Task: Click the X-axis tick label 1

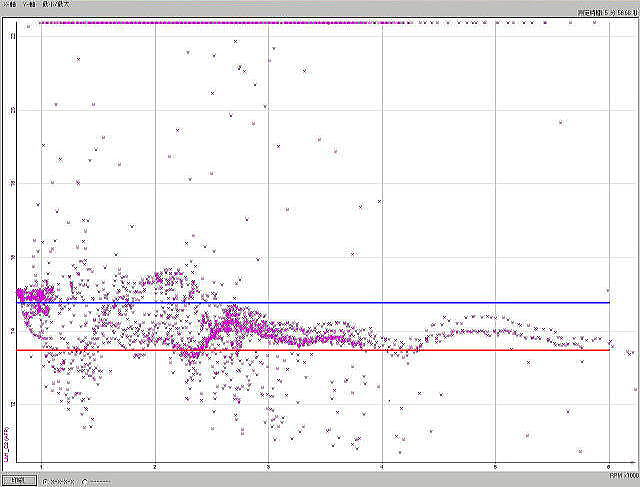Action: [x=41, y=467]
